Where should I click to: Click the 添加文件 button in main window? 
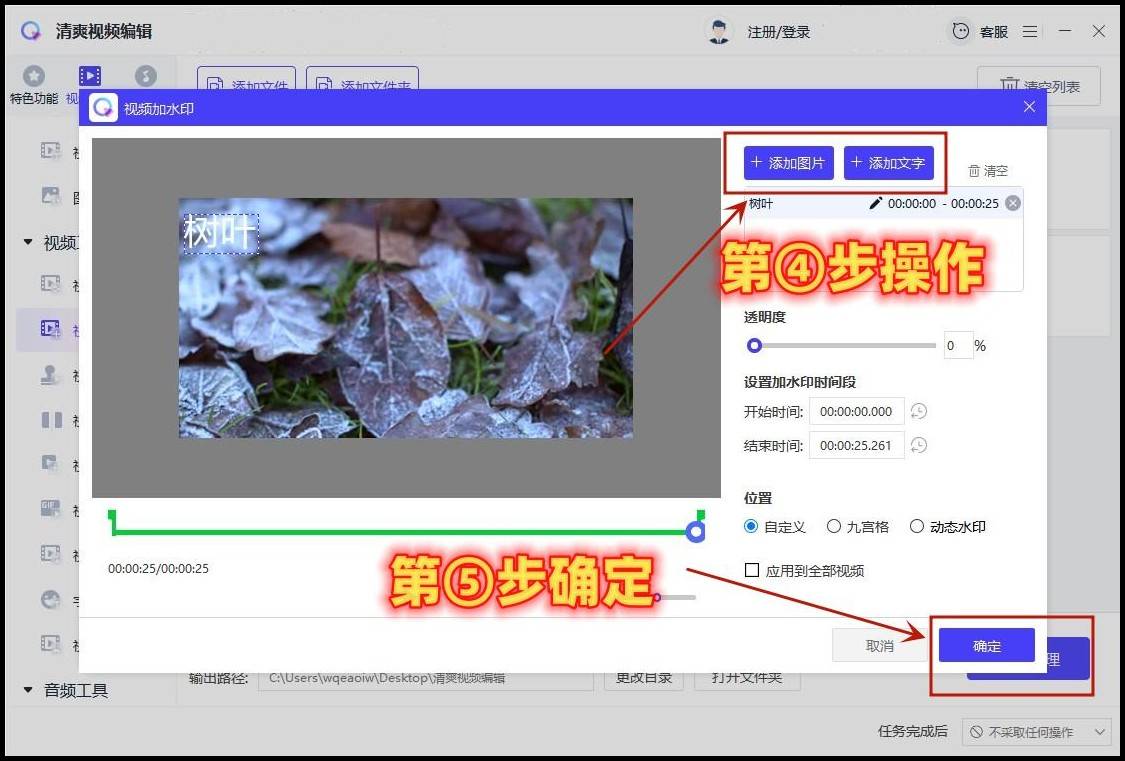(247, 78)
